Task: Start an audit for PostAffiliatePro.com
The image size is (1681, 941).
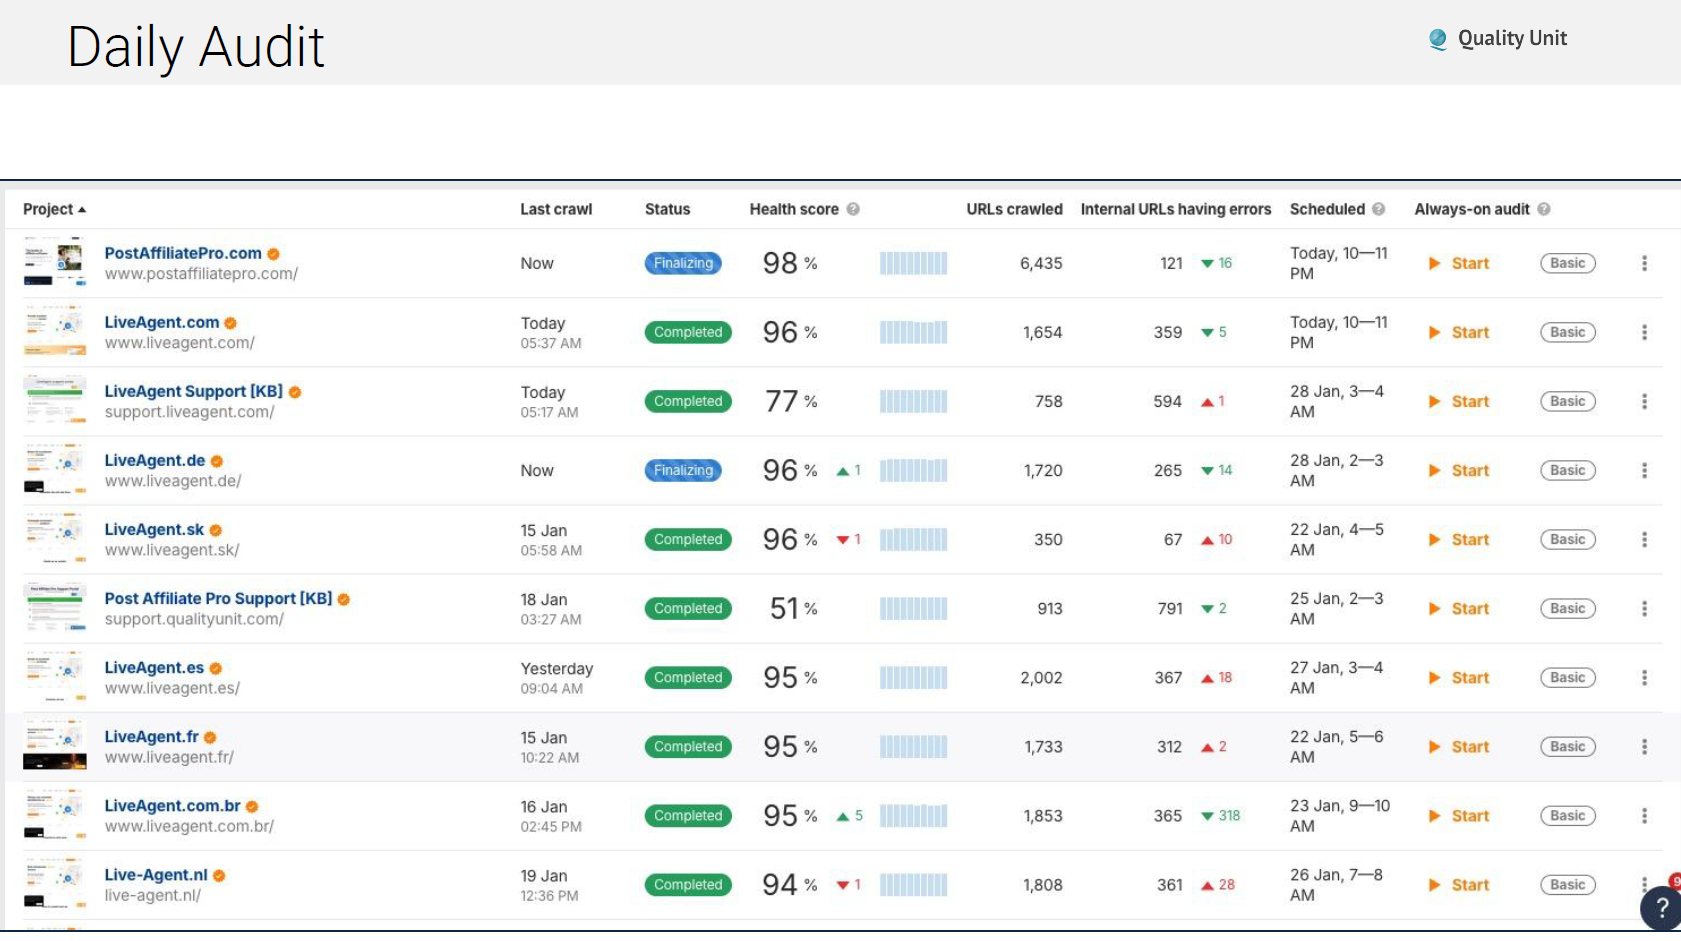Action: [1470, 263]
